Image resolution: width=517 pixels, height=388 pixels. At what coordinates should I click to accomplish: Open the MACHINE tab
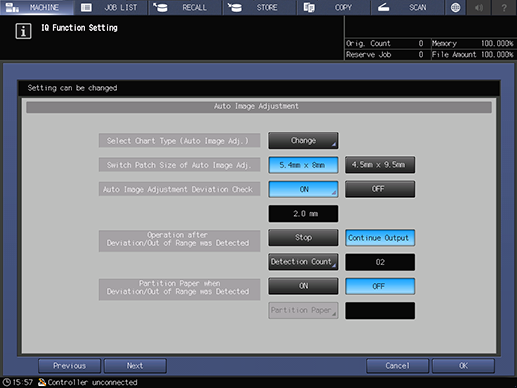37,7
